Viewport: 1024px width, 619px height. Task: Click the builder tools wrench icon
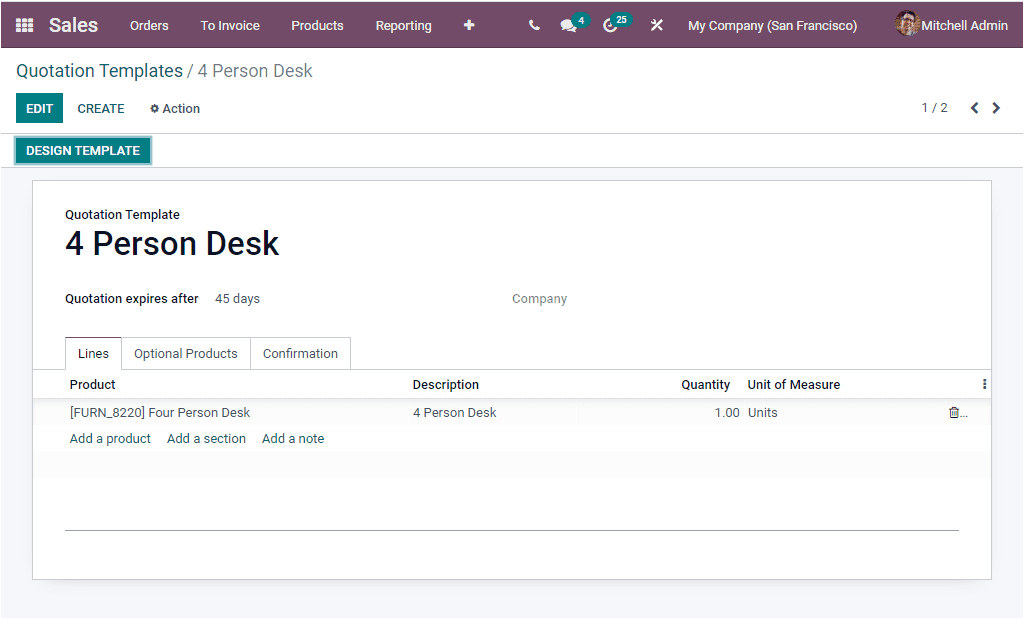tap(657, 25)
